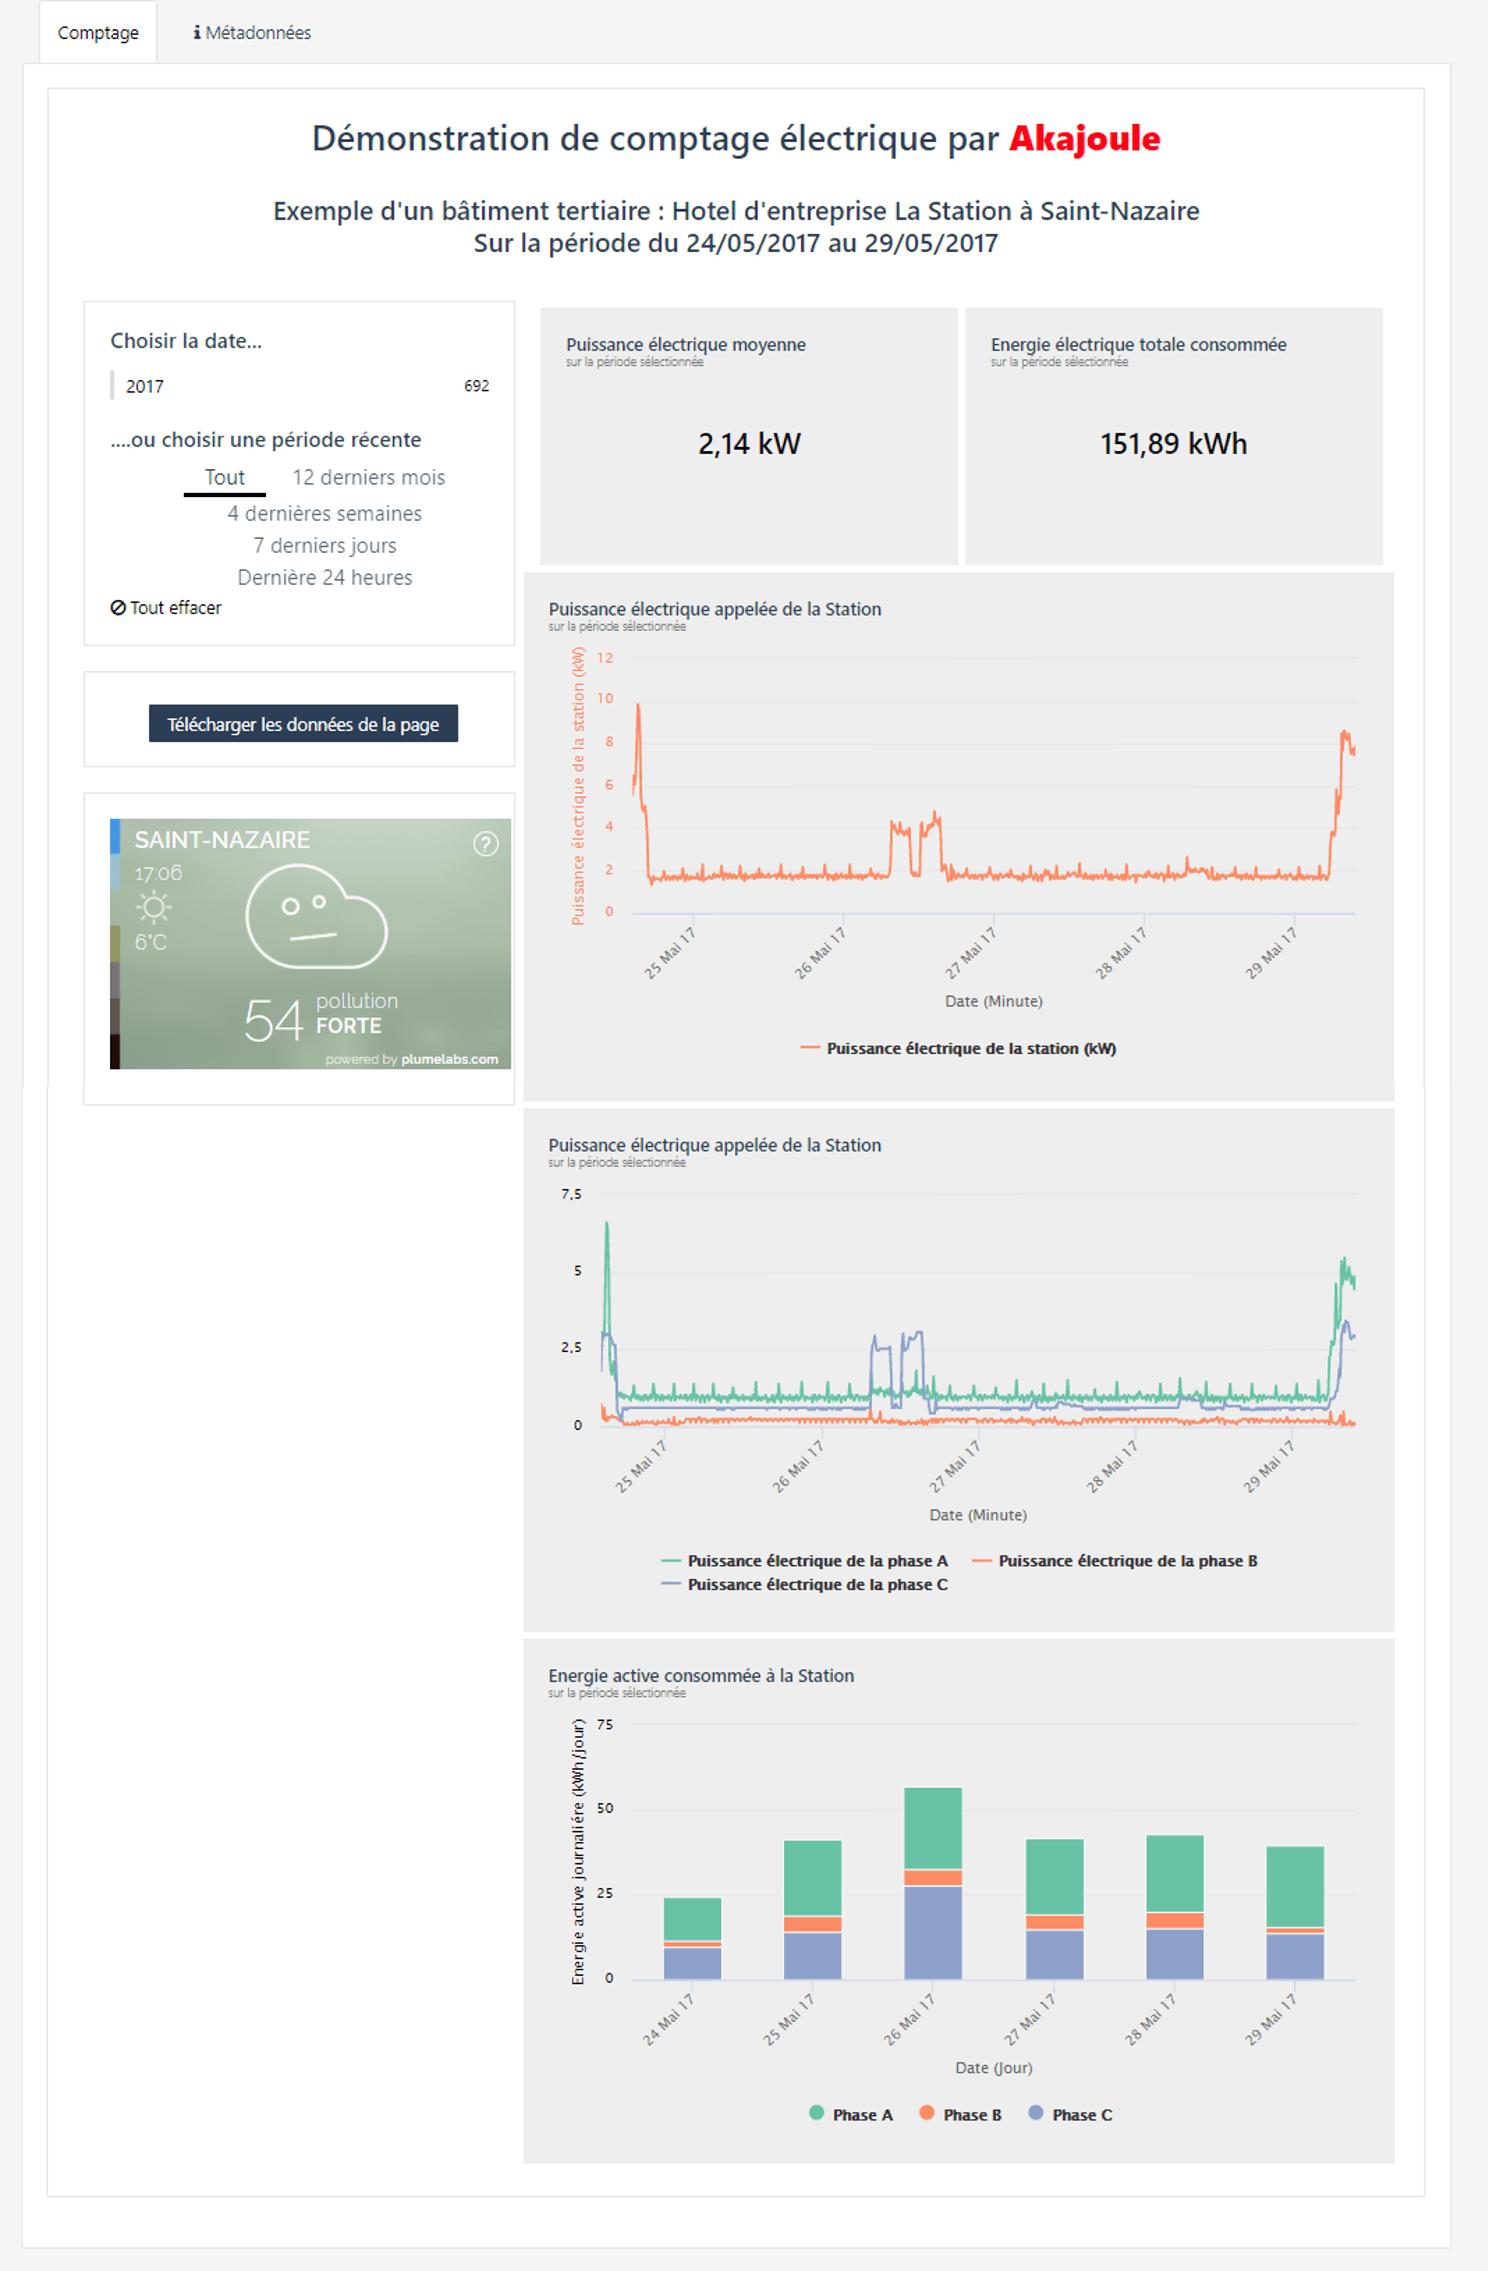Click the red Akajoule title text
The height and width of the screenshot is (2271, 1488).
pyautogui.click(x=1085, y=138)
